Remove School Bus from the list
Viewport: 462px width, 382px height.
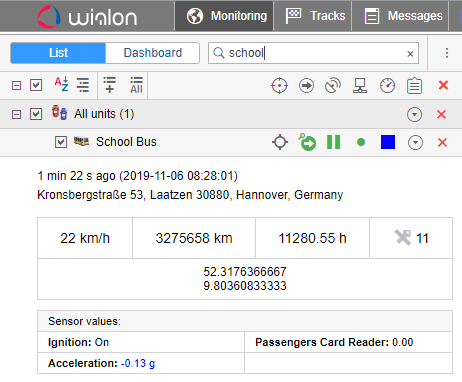click(x=442, y=142)
